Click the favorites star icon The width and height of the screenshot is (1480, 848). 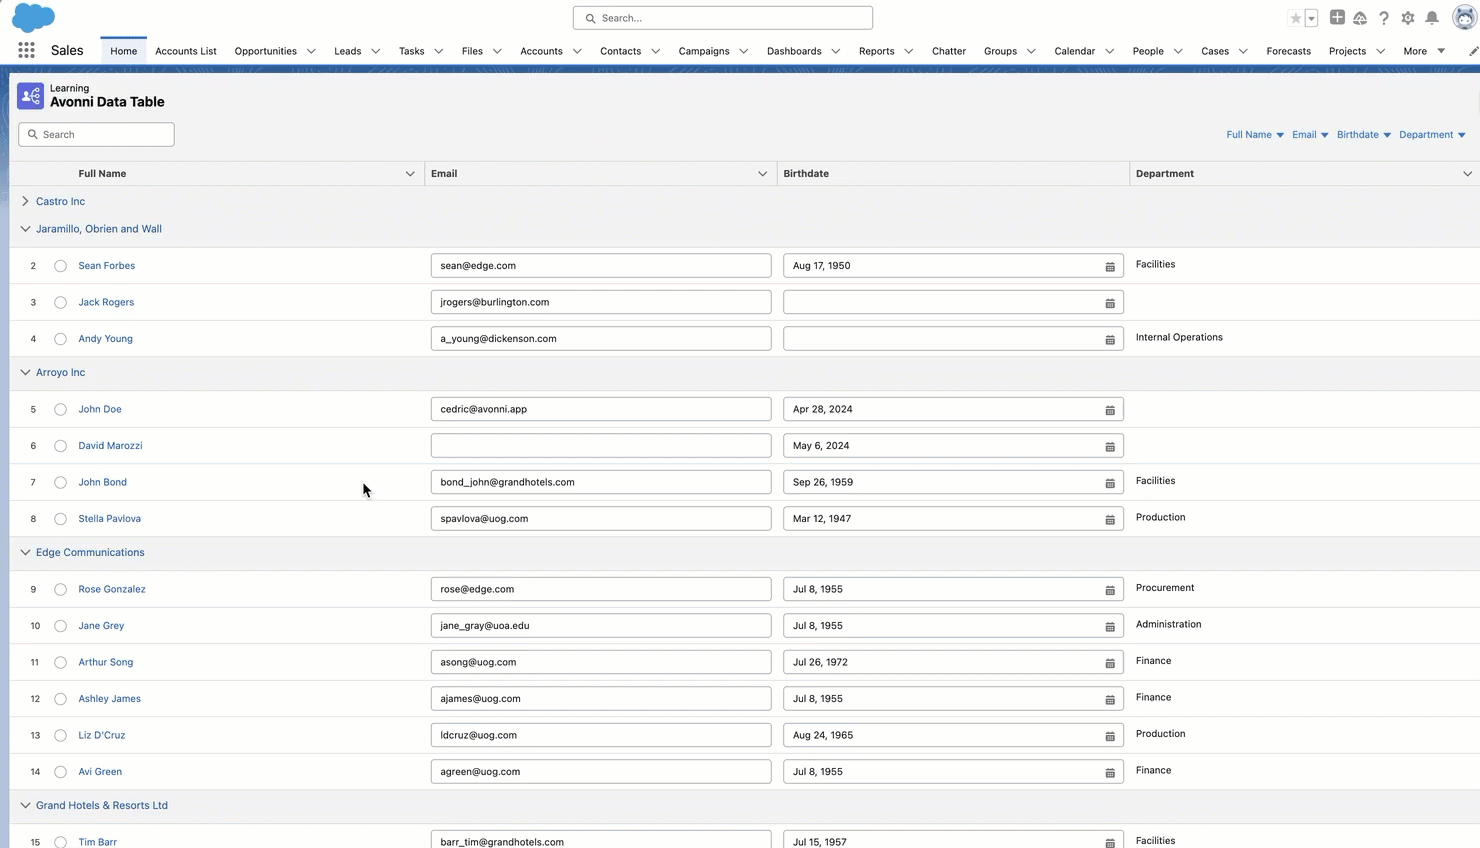[1296, 18]
